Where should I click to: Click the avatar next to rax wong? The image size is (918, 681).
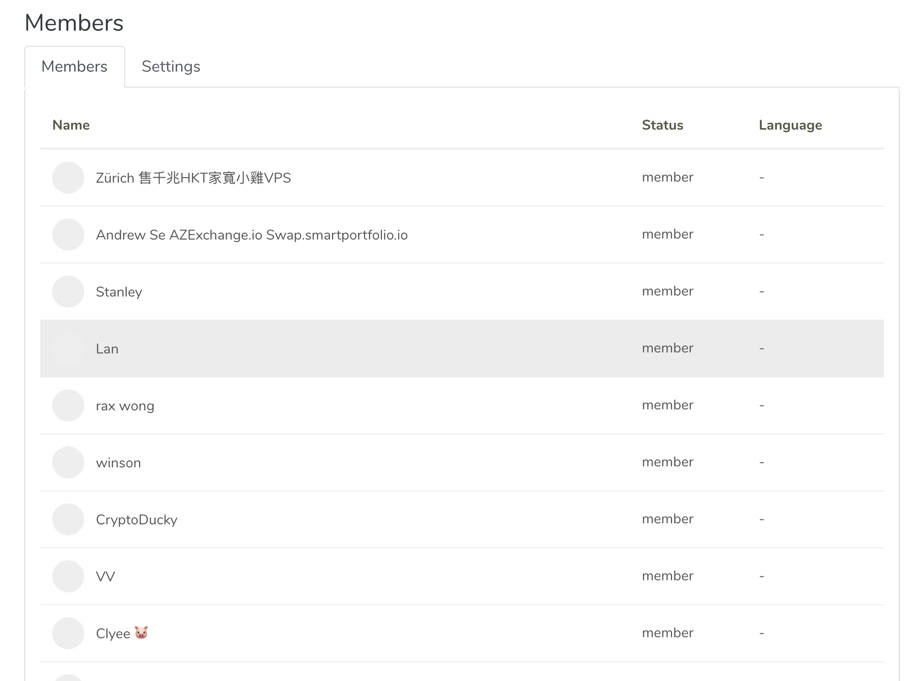[68, 405]
